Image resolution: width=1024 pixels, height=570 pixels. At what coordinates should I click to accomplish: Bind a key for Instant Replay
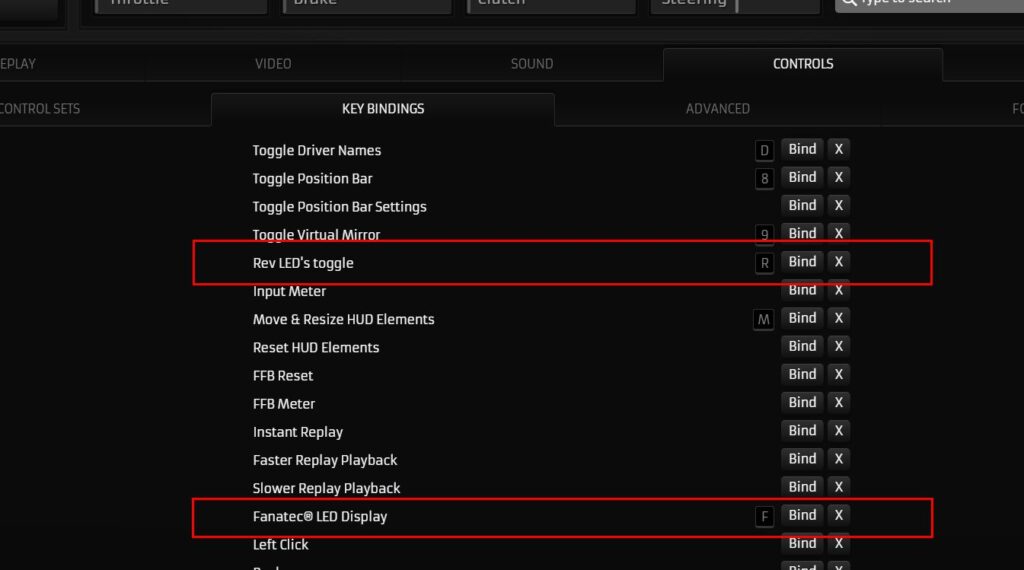tap(802, 431)
